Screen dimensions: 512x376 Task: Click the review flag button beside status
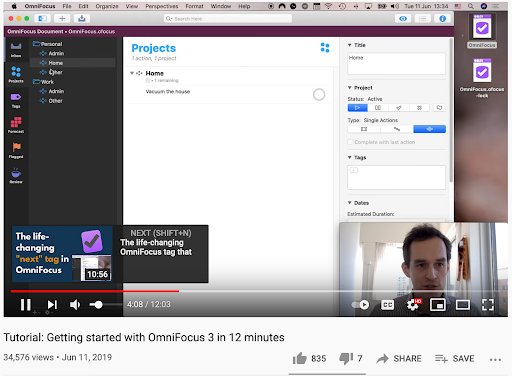click(439, 108)
